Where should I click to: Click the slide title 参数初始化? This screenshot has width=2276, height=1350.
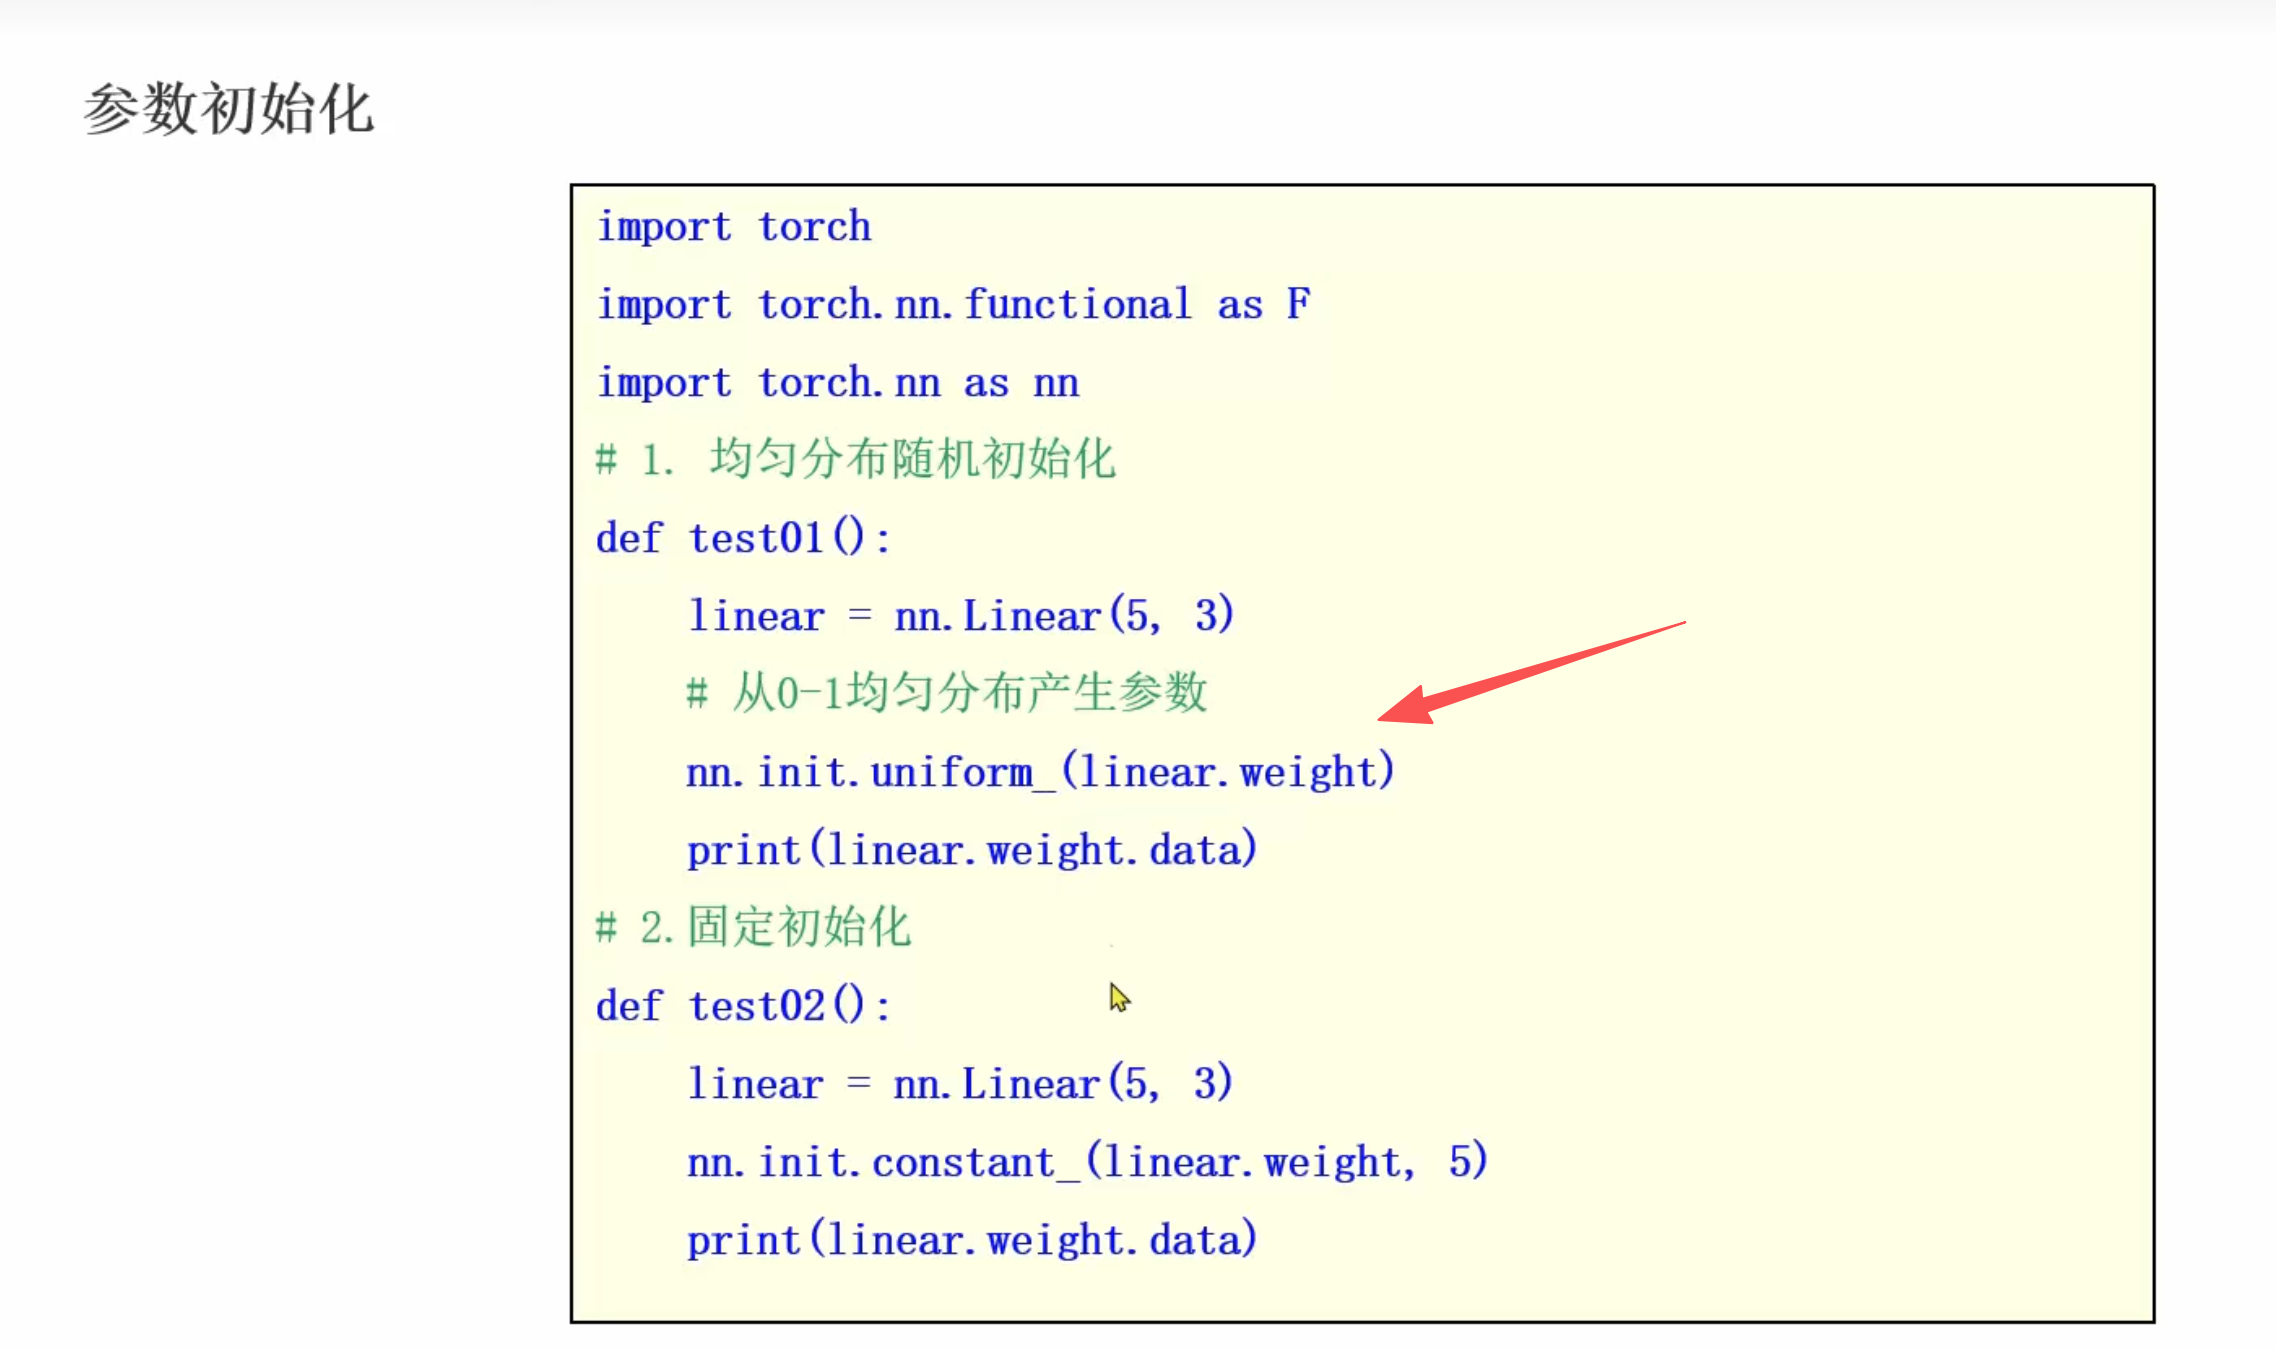228,109
